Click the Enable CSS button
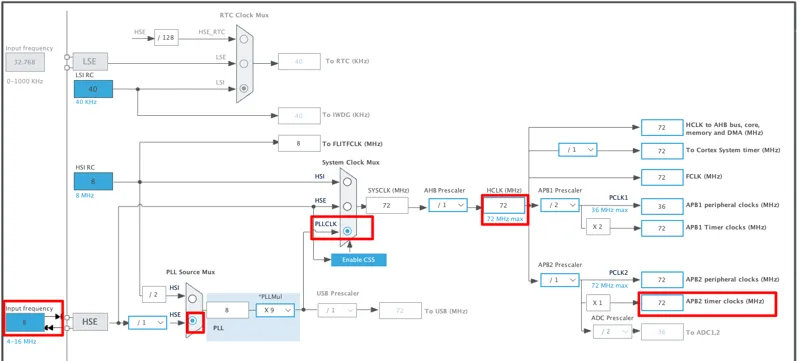This screenshot has width=800, height=361. (359, 260)
